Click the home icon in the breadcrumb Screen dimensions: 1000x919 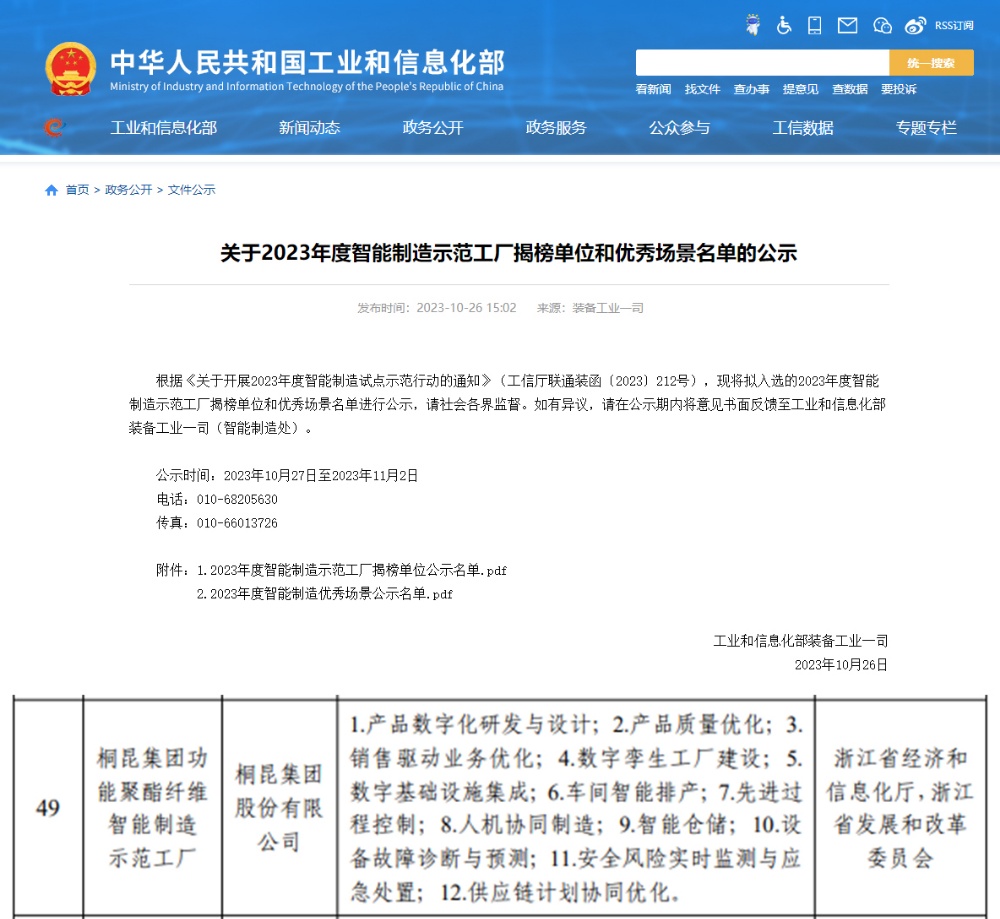click(x=49, y=189)
